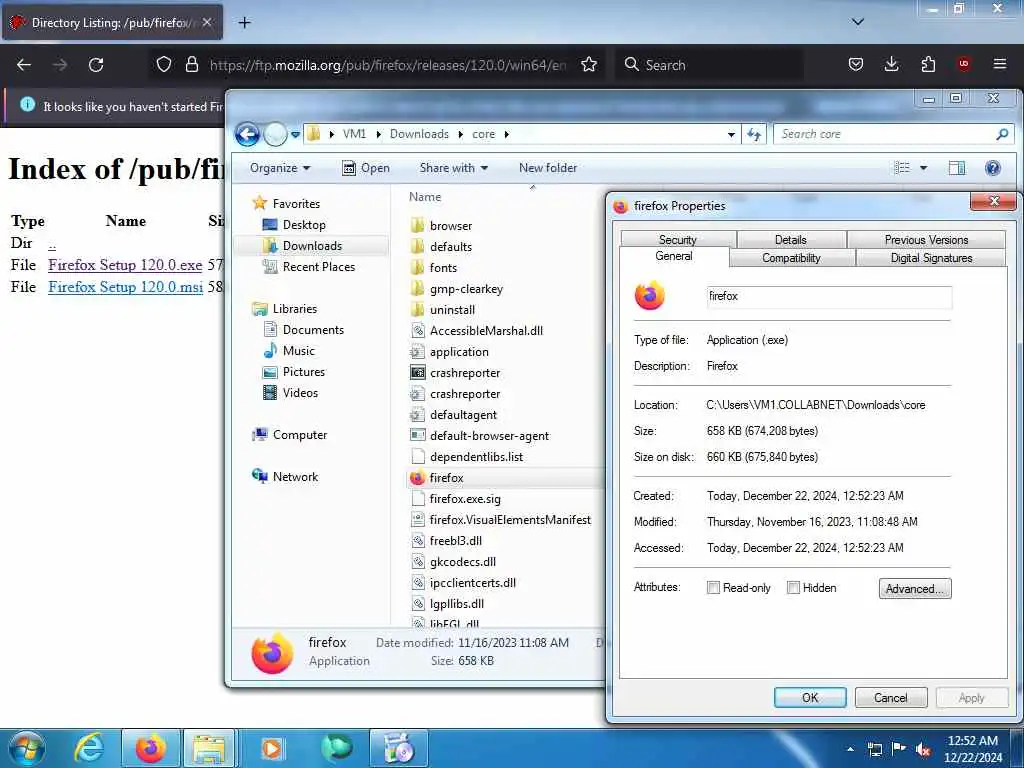
Task: Select the default-browser-agent file
Action: tap(489, 436)
